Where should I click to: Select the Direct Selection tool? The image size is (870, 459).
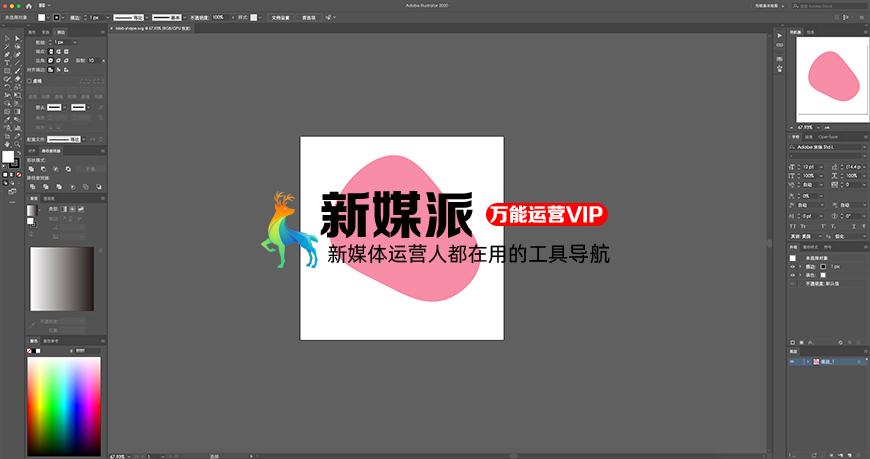coord(18,38)
